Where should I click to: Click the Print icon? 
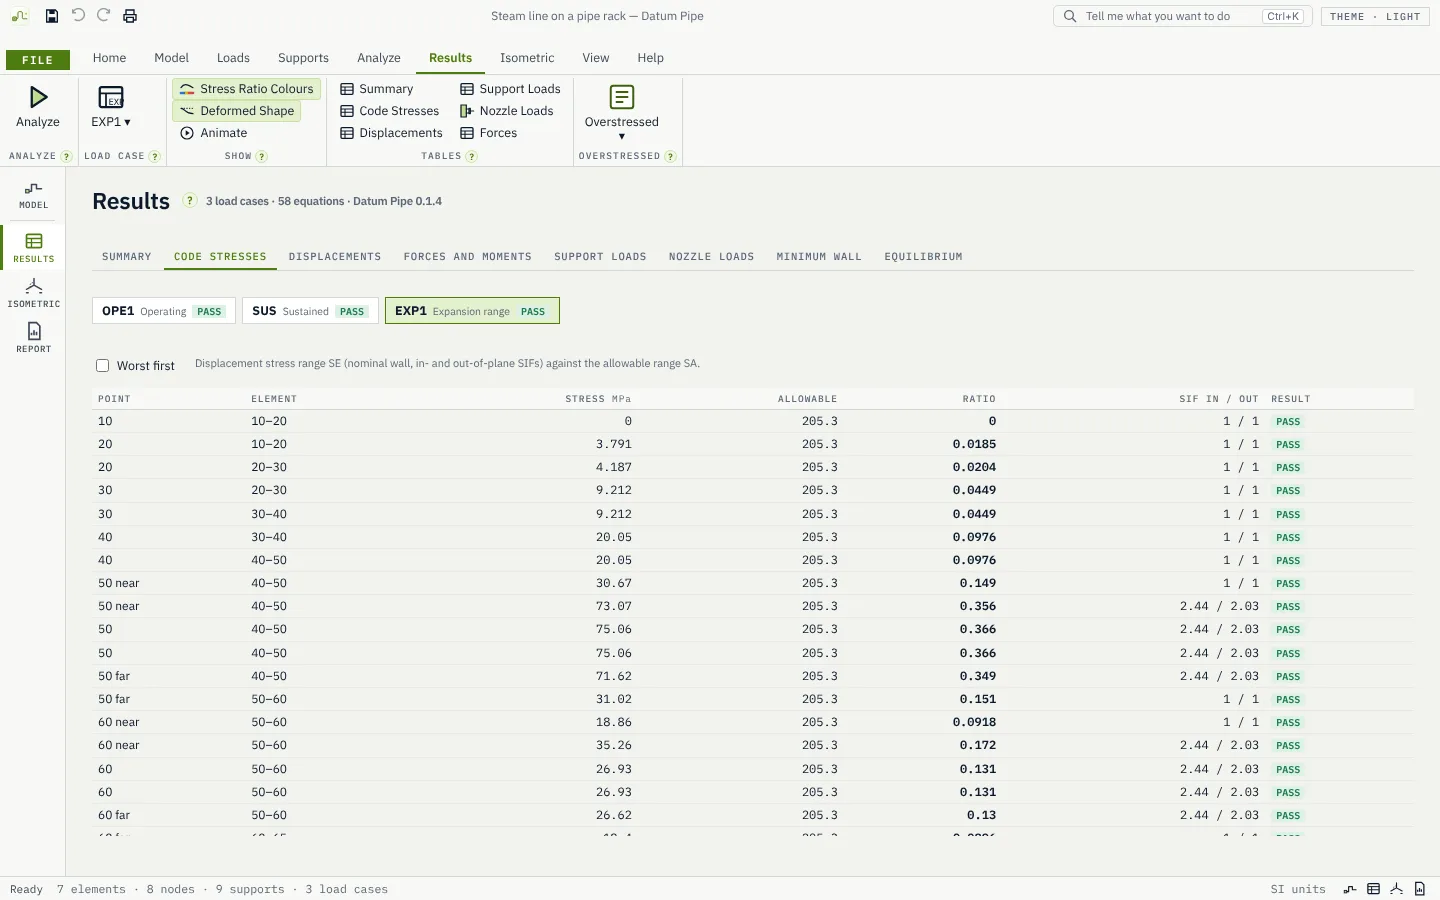tap(130, 16)
